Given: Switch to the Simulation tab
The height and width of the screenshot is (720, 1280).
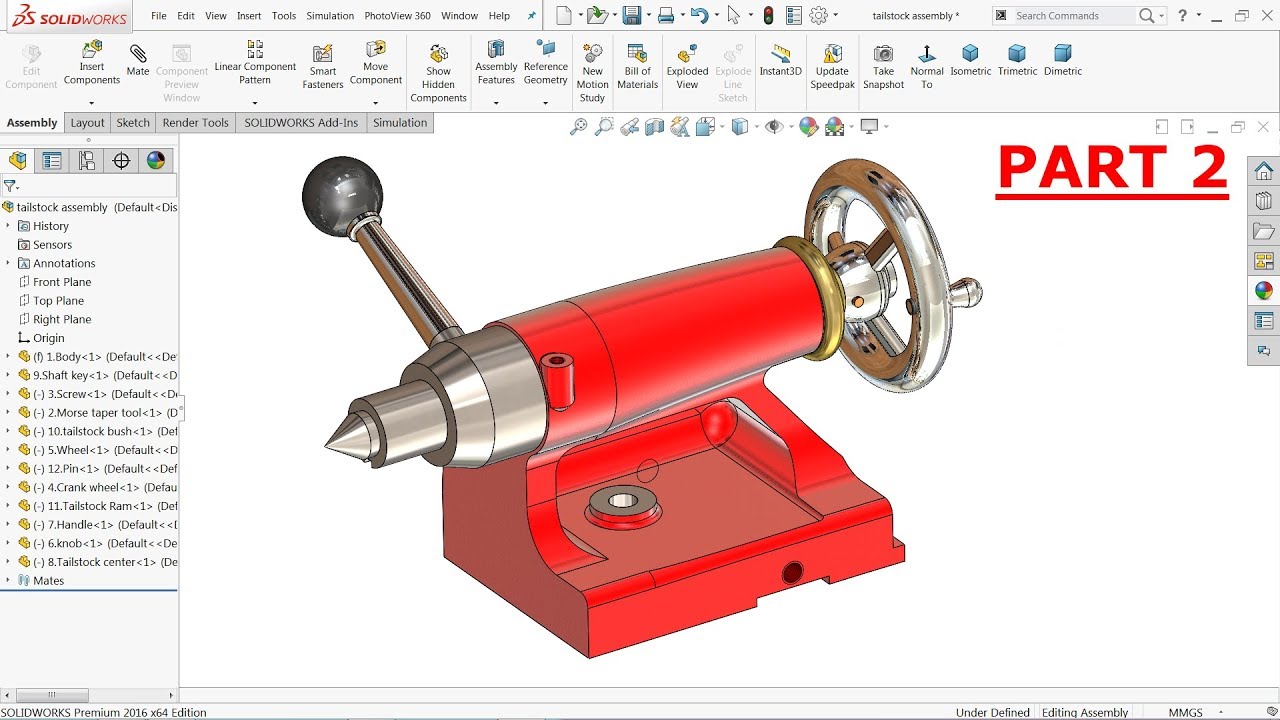Looking at the screenshot, I should click(x=400, y=123).
